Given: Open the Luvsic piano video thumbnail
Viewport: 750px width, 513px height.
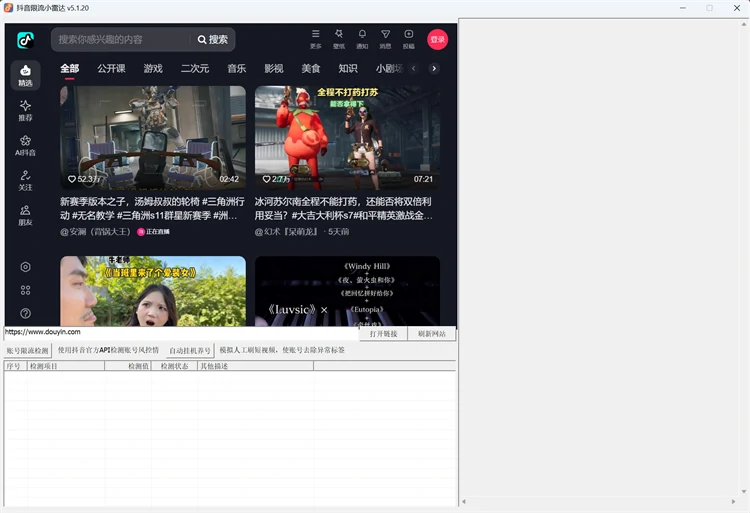Looking at the screenshot, I should (347, 291).
